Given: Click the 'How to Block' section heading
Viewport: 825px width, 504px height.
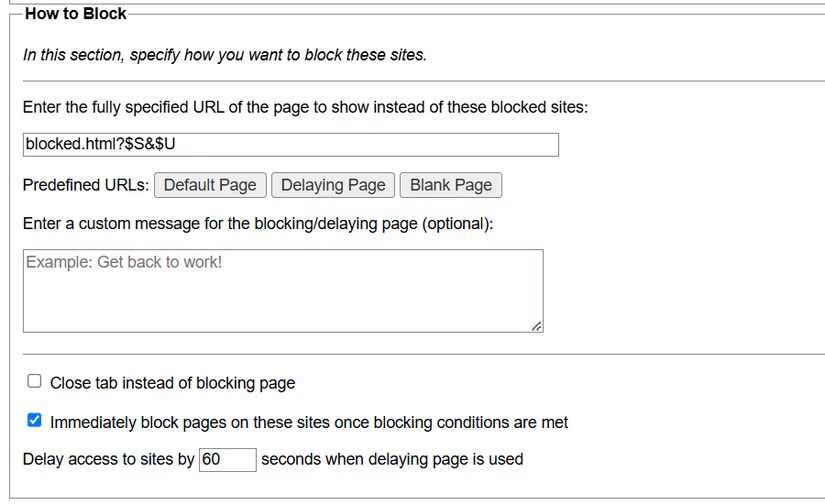Looking at the screenshot, I should coord(75,14).
